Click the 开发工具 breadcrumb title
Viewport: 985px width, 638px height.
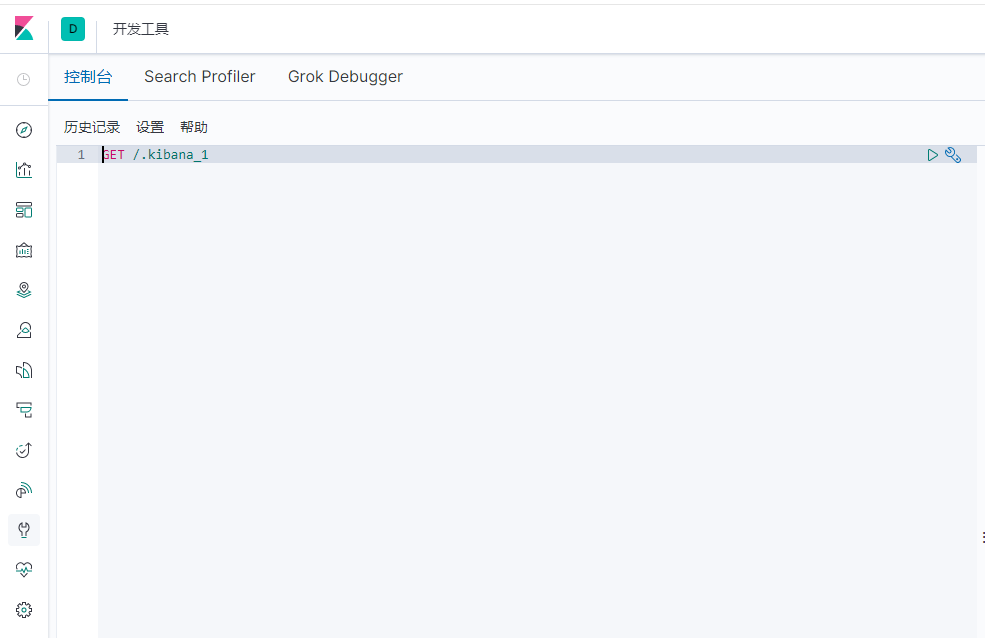tap(141, 30)
